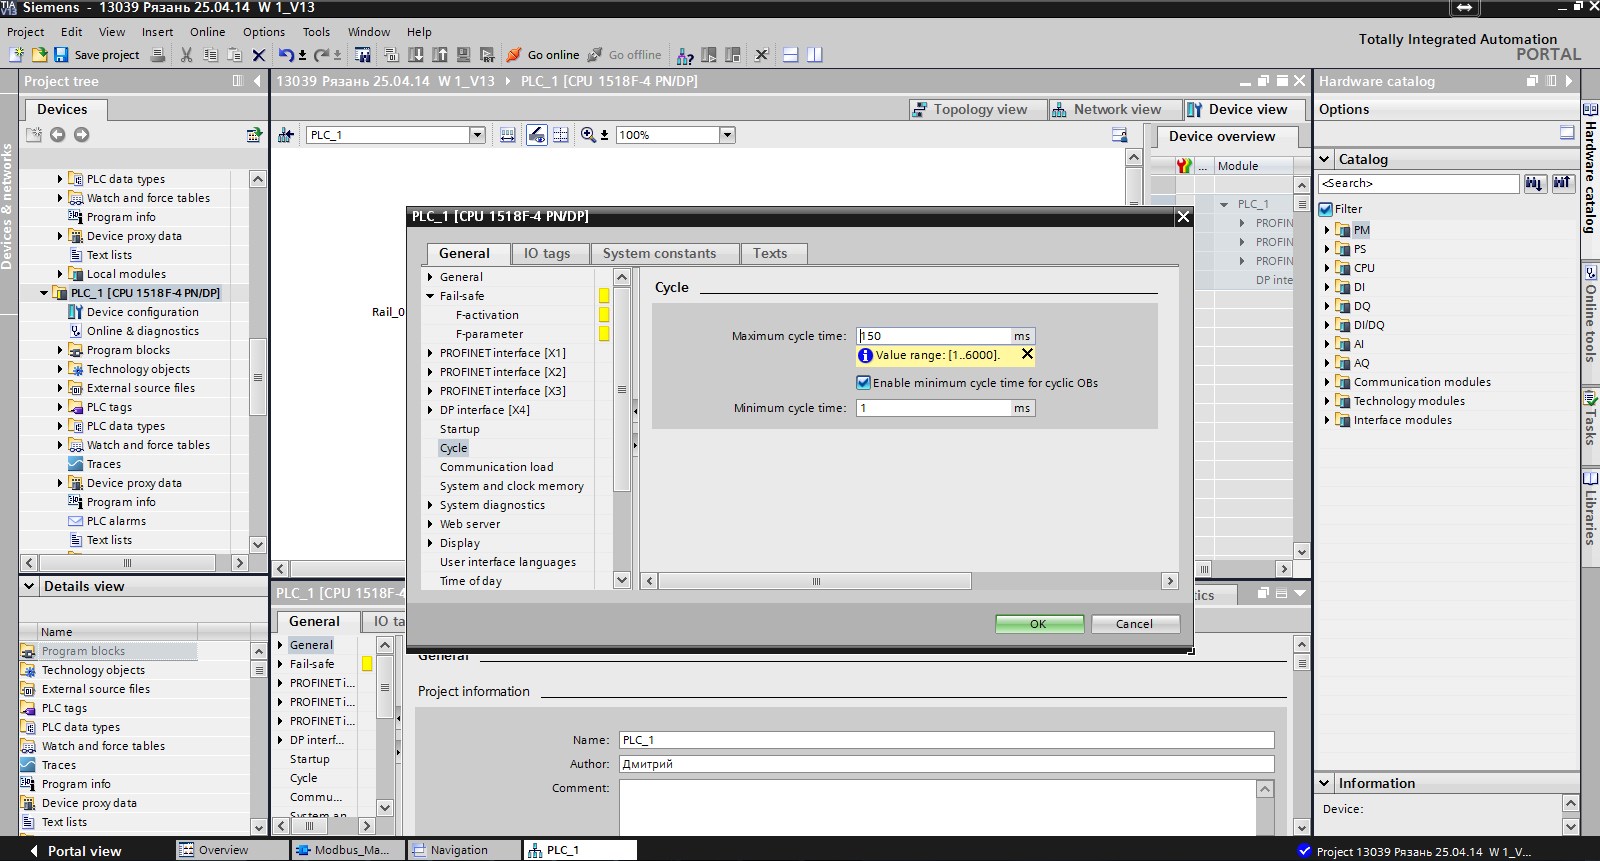Click OK button in dialog

pyautogui.click(x=1039, y=624)
